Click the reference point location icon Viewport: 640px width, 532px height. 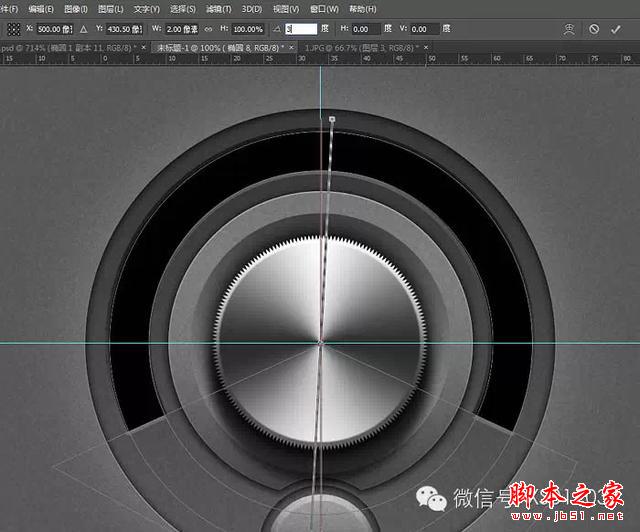coord(13,29)
